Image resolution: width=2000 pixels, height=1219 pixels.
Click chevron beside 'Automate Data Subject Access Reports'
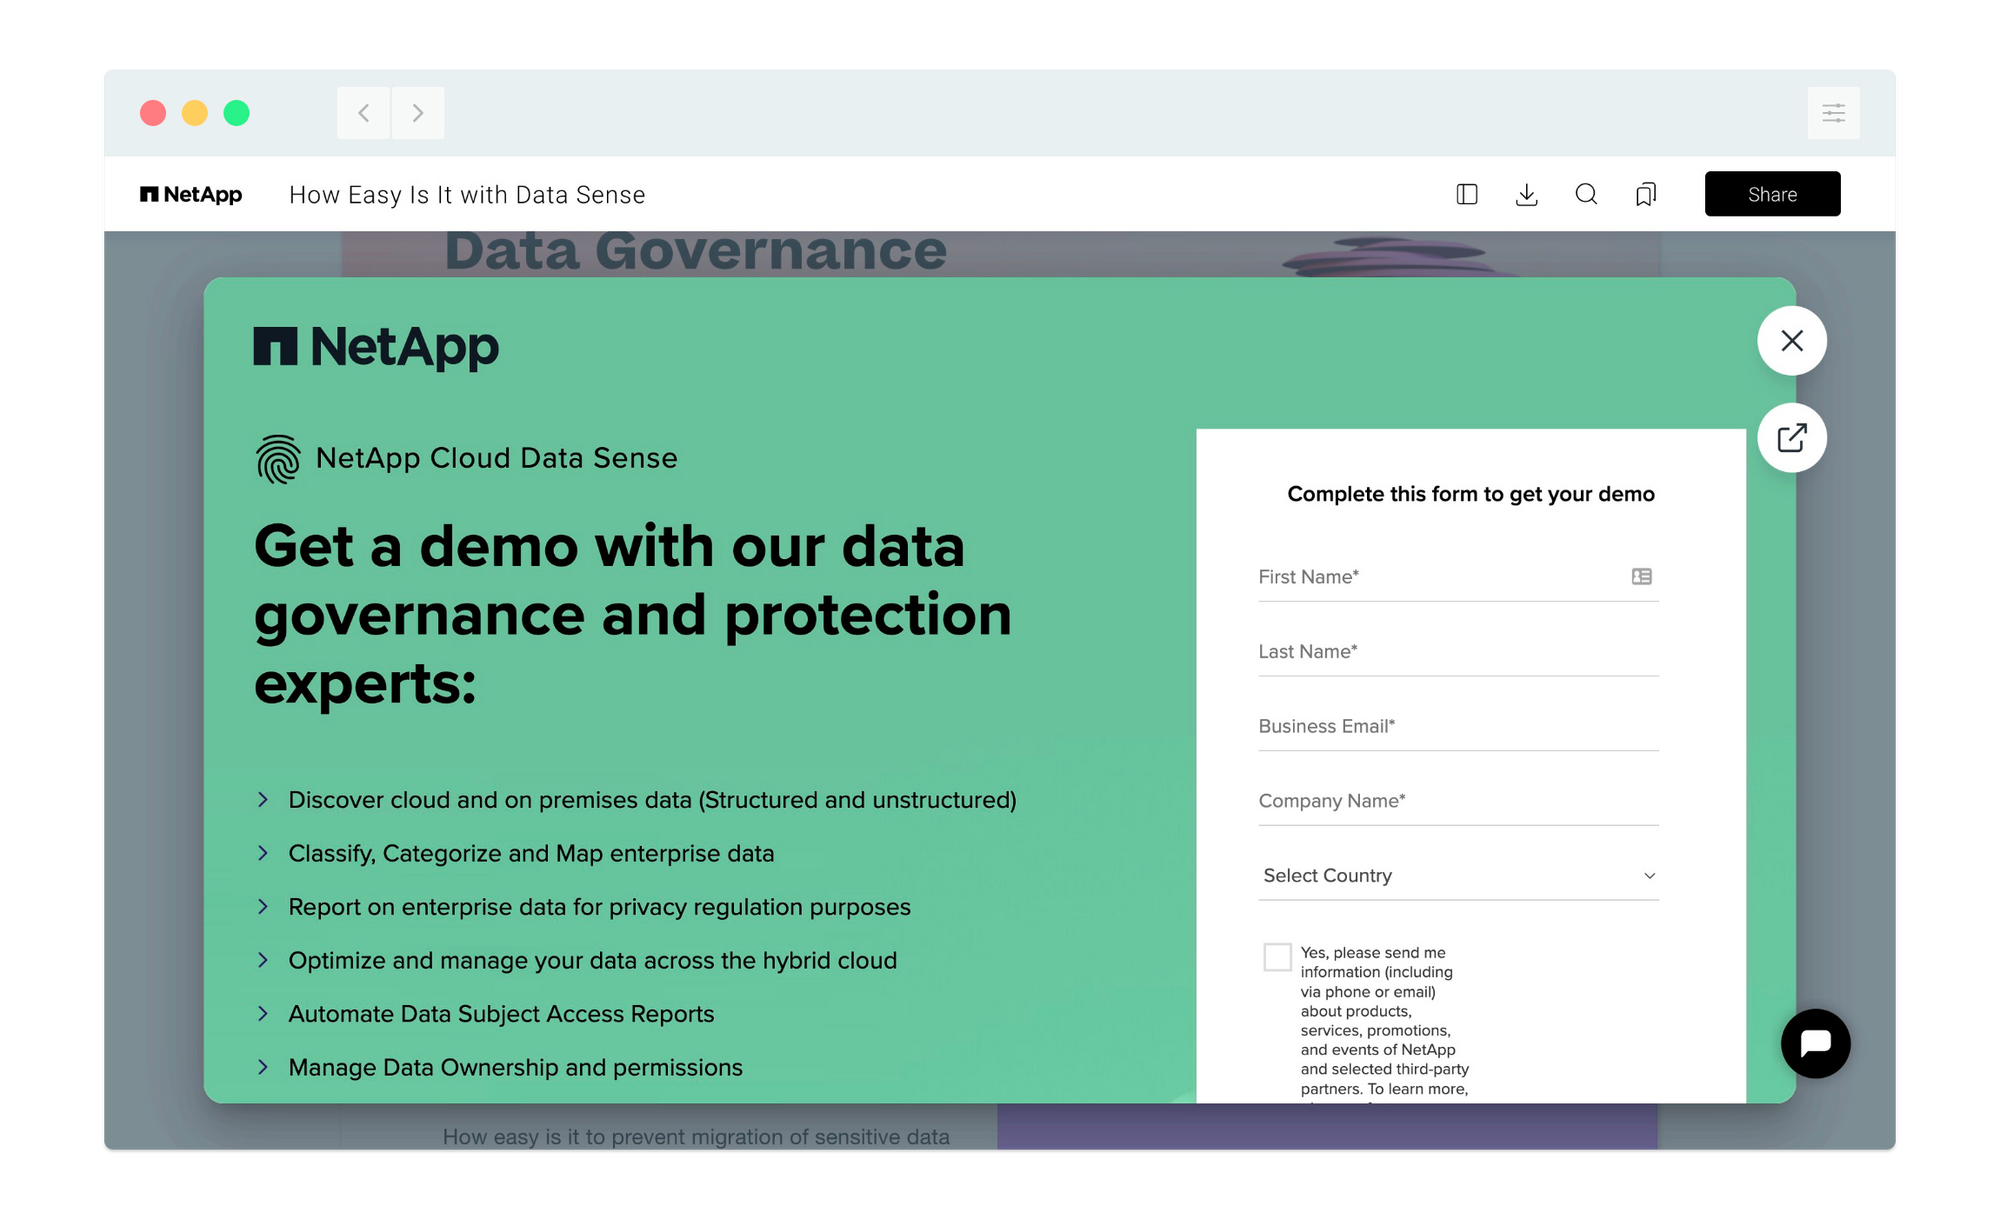click(x=263, y=1014)
